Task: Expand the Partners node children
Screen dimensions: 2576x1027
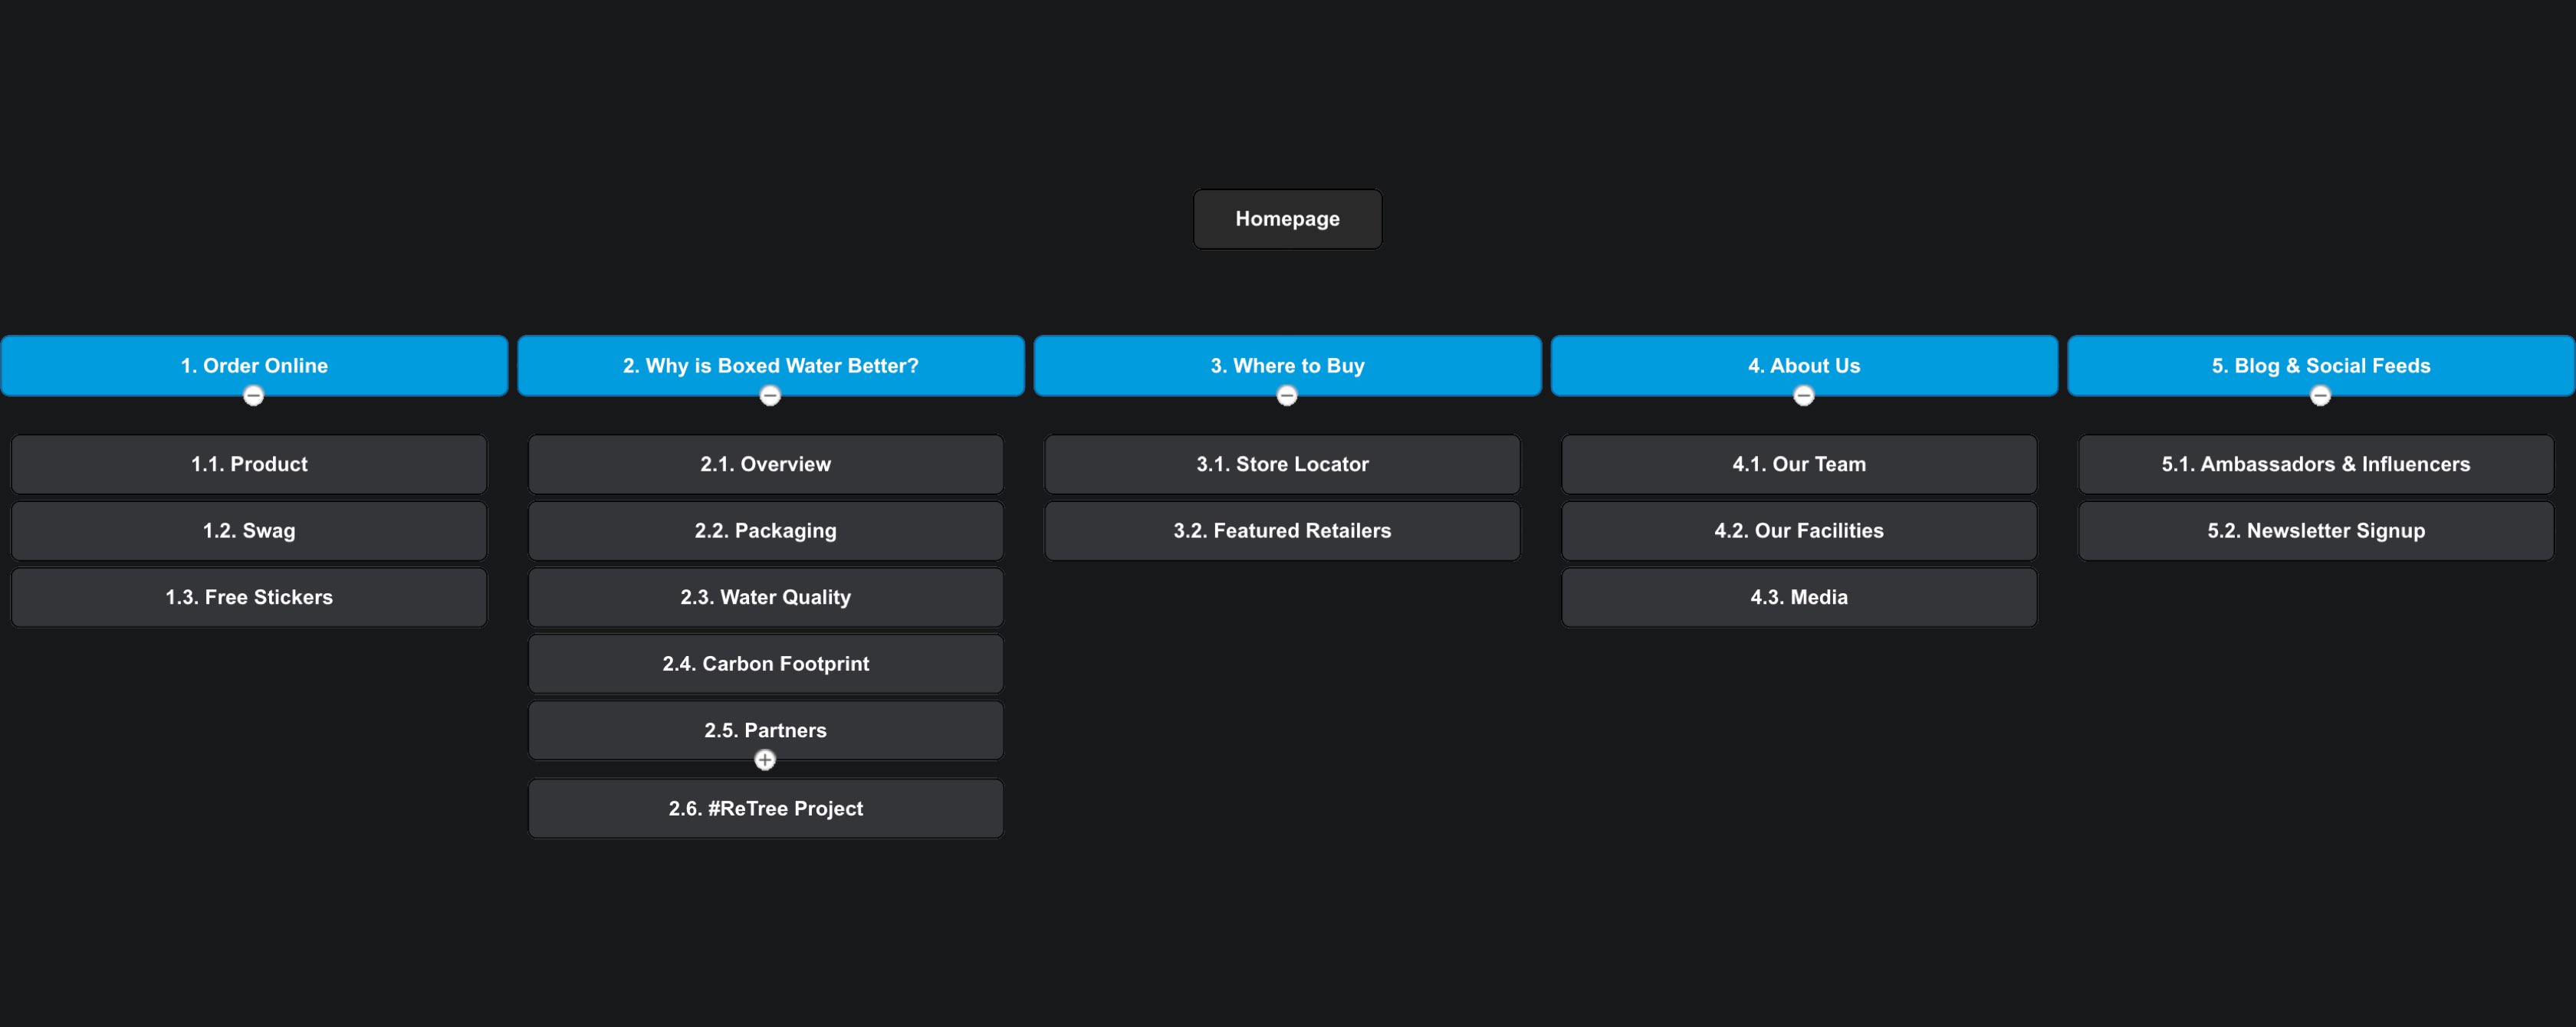Action: coord(765,760)
